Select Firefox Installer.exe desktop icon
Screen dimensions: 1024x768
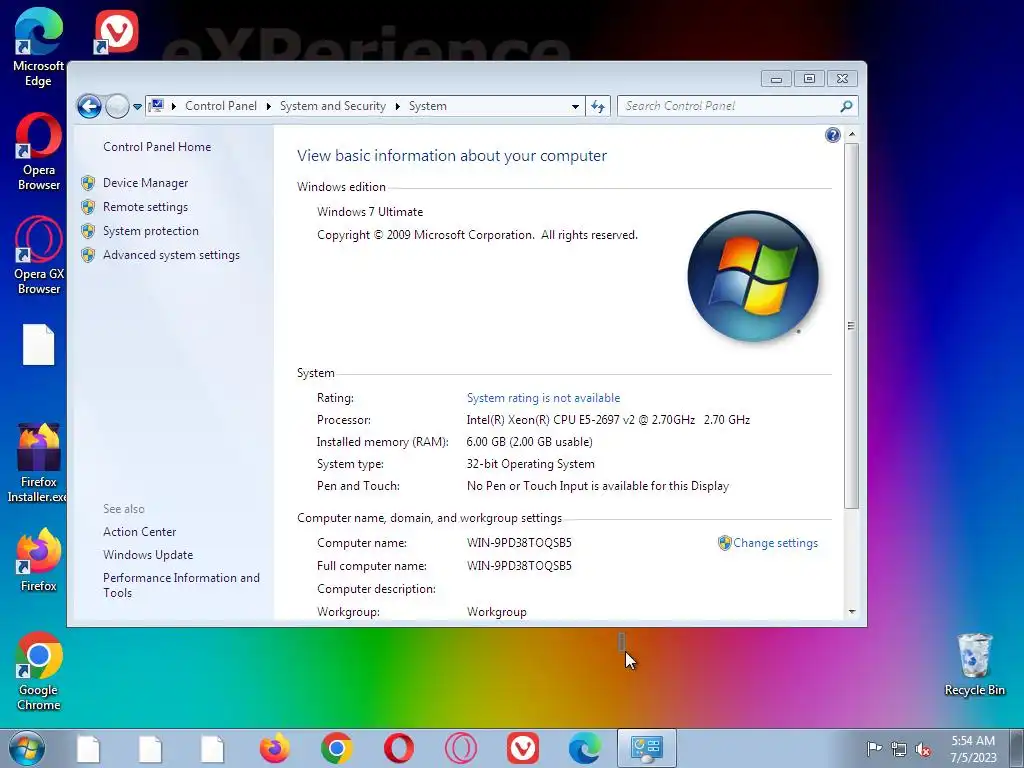[x=38, y=462]
